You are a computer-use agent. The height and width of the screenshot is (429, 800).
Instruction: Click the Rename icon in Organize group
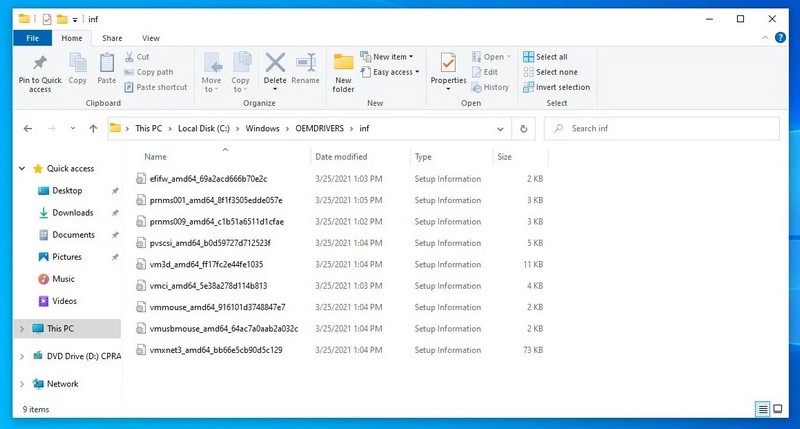click(305, 68)
